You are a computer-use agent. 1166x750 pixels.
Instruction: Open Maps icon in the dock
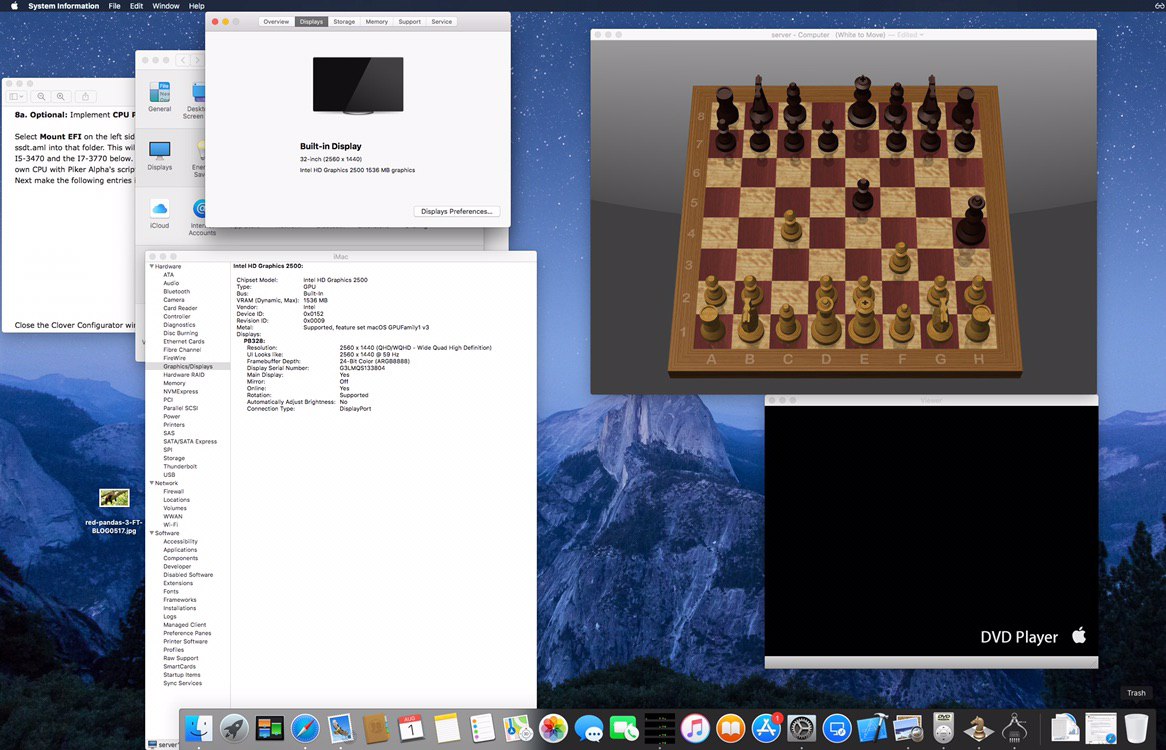click(x=518, y=728)
